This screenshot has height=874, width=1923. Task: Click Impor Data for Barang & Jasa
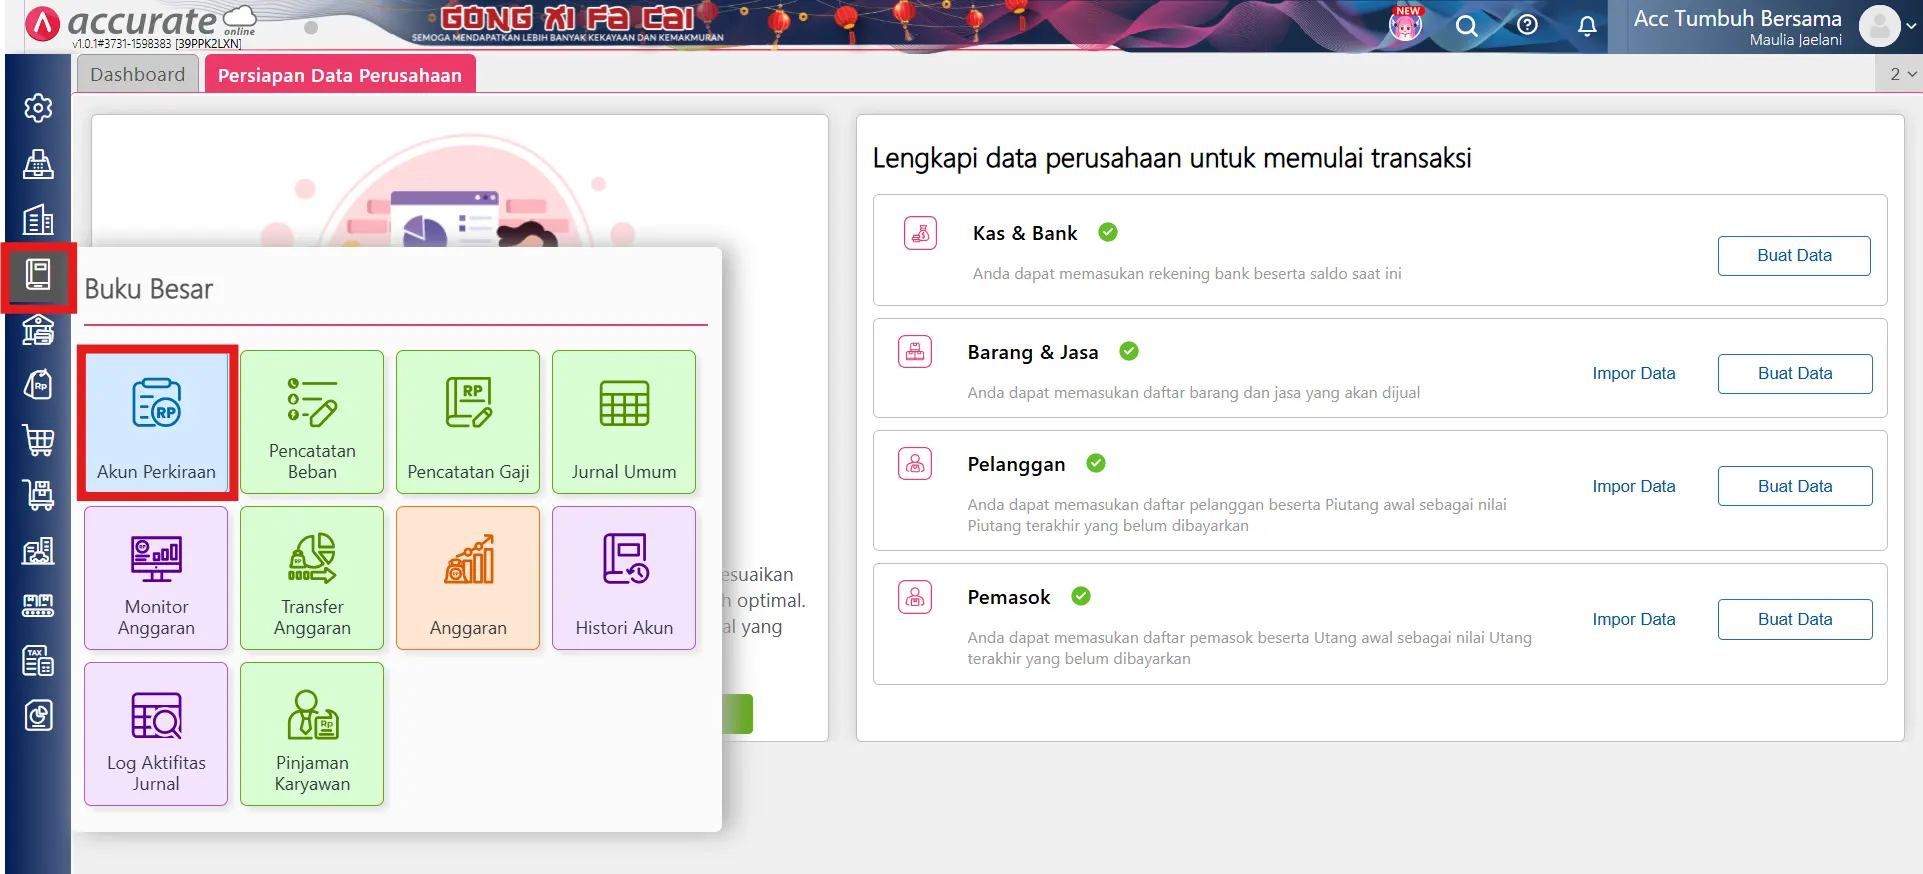(1634, 373)
